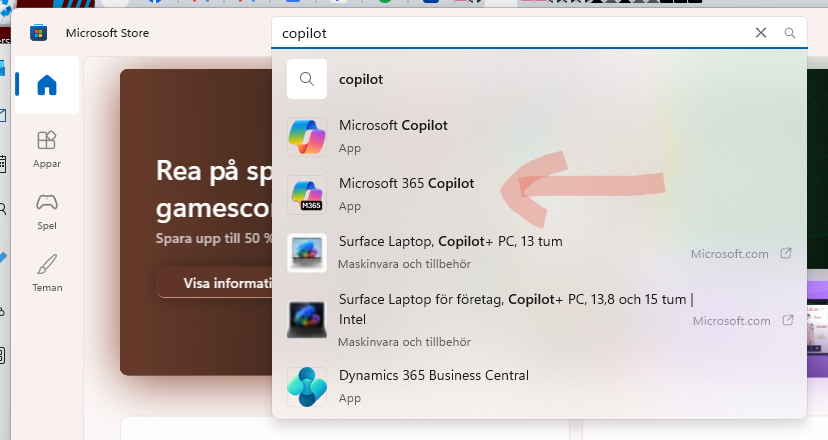The height and width of the screenshot is (440, 828).
Task: Clear the search box with the X
Action: (x=760, y=33)
